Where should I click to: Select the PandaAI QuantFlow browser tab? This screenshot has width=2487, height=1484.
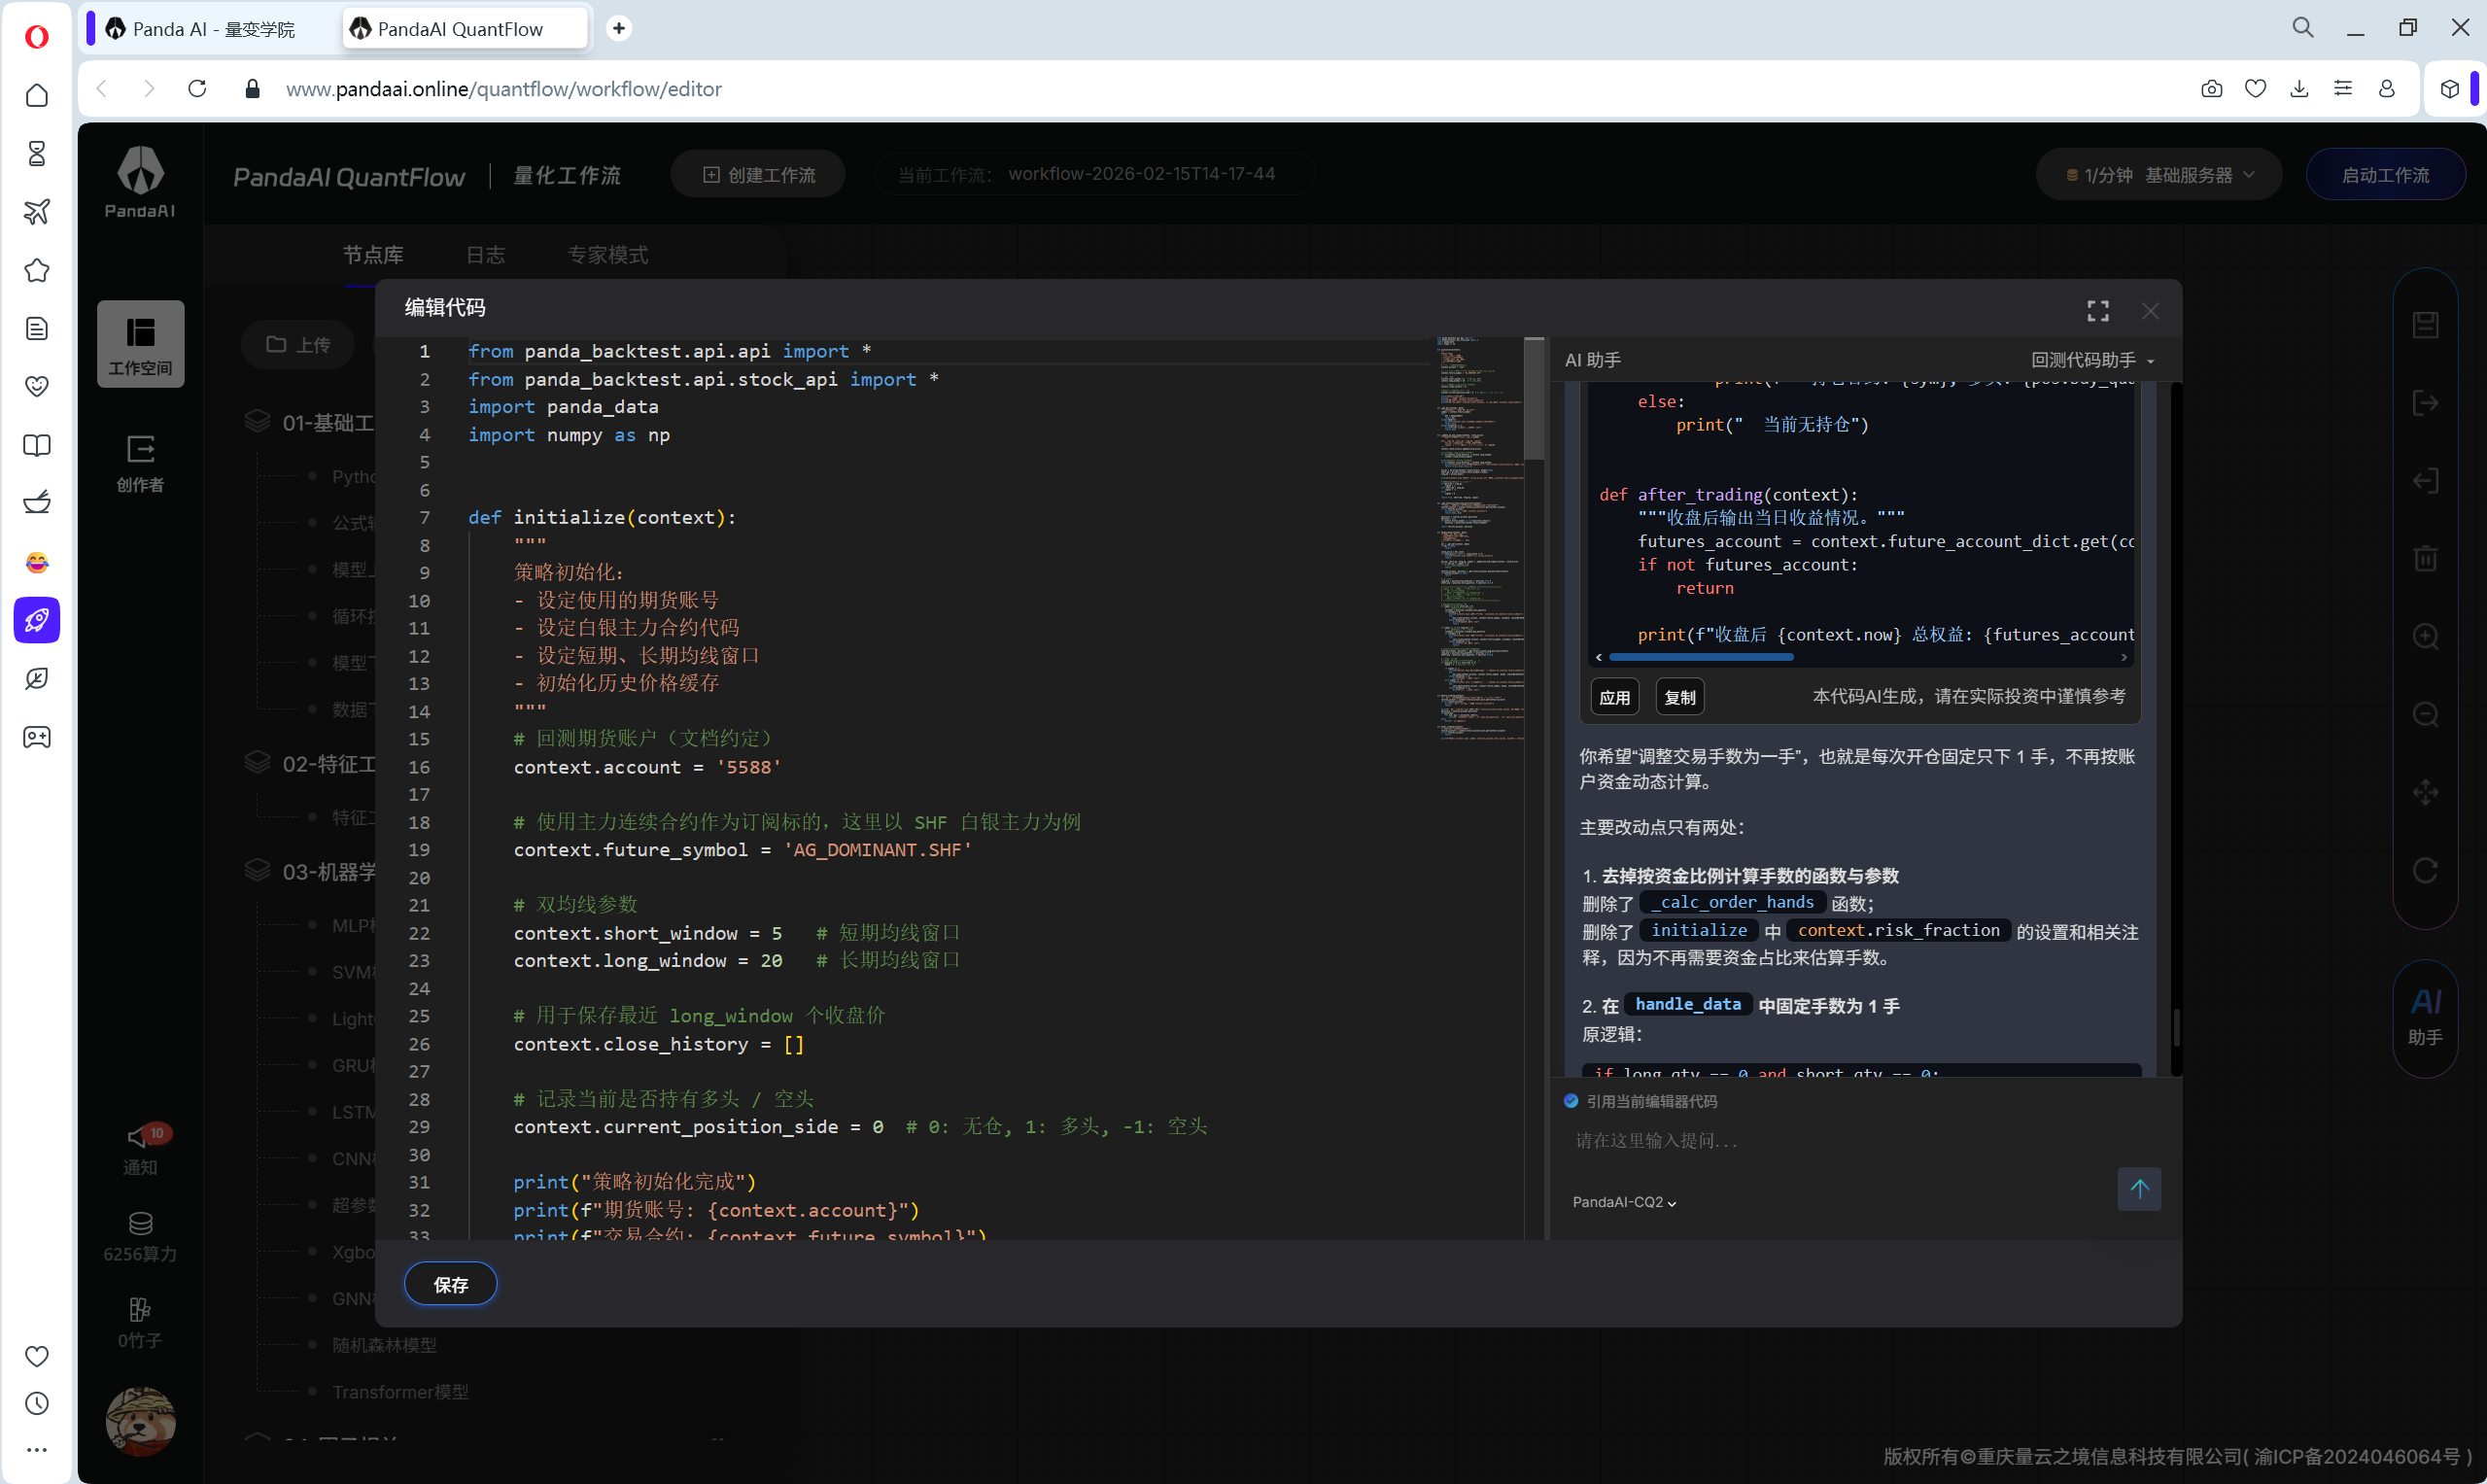coord(464,29)
